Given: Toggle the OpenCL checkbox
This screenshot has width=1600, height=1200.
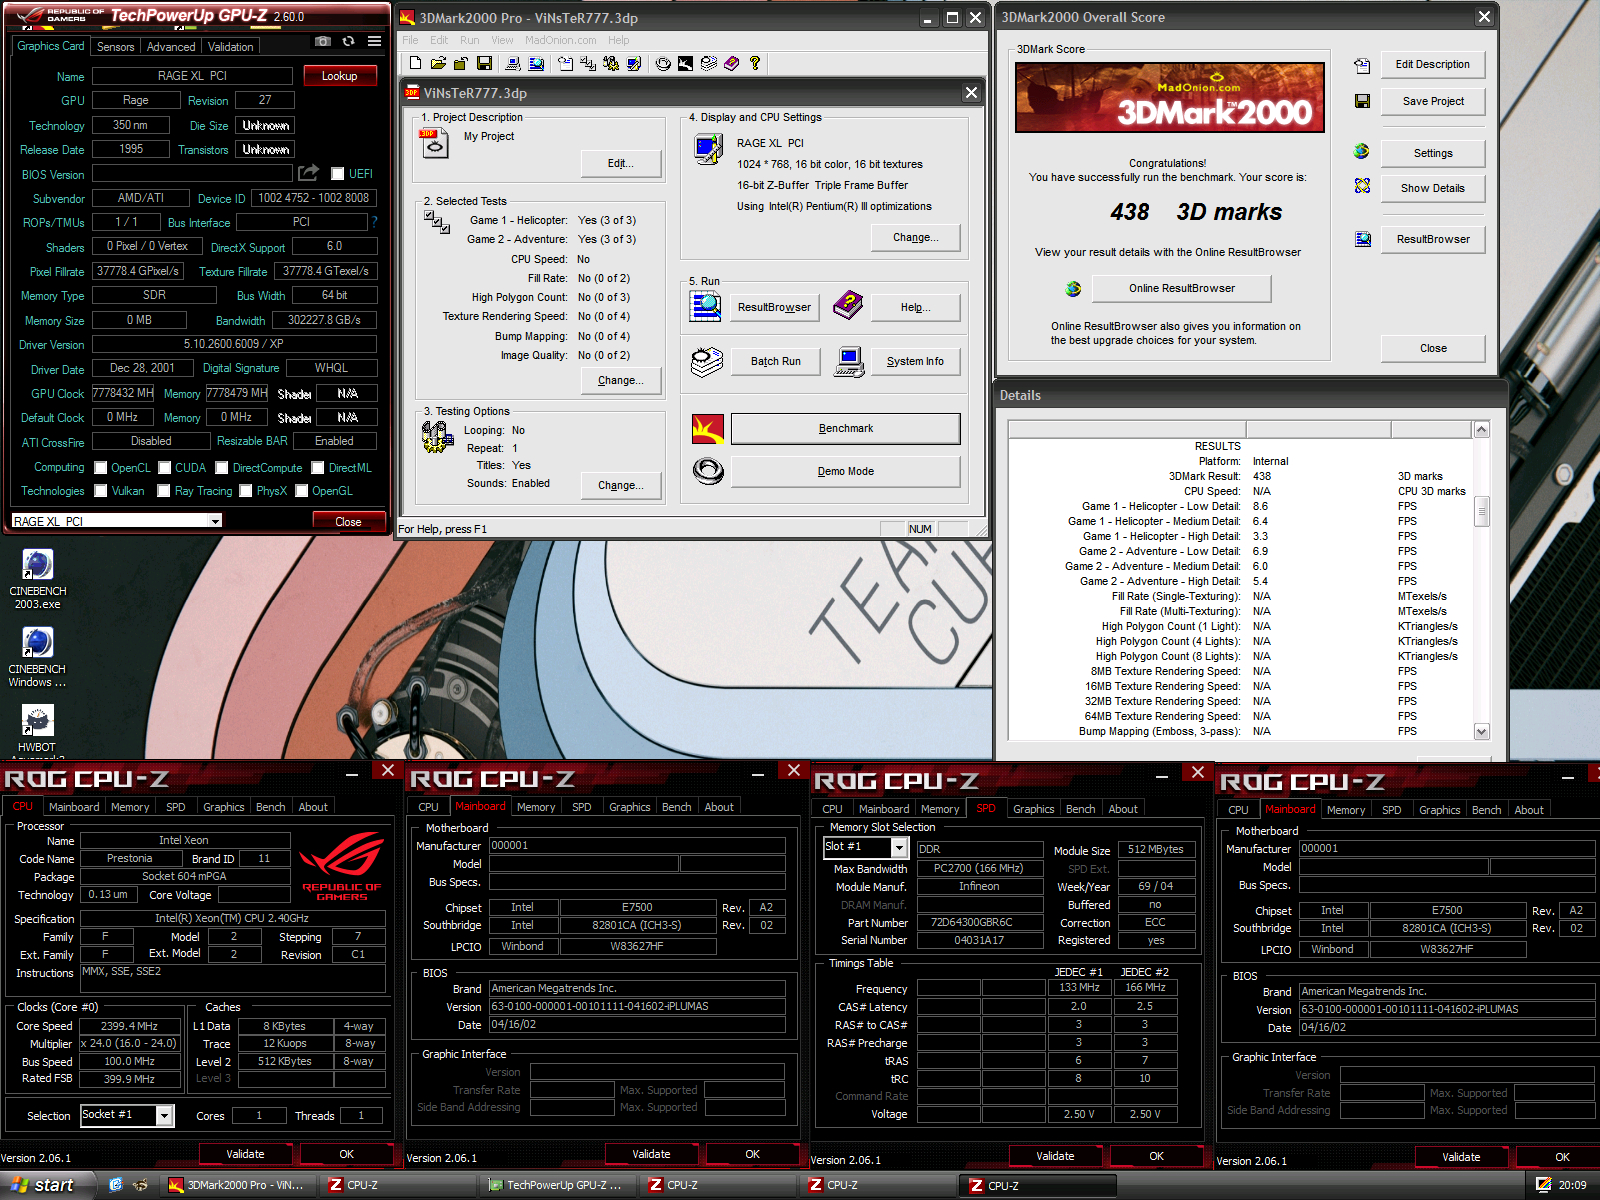Looking at the screenshot, I should coord(100,468).
